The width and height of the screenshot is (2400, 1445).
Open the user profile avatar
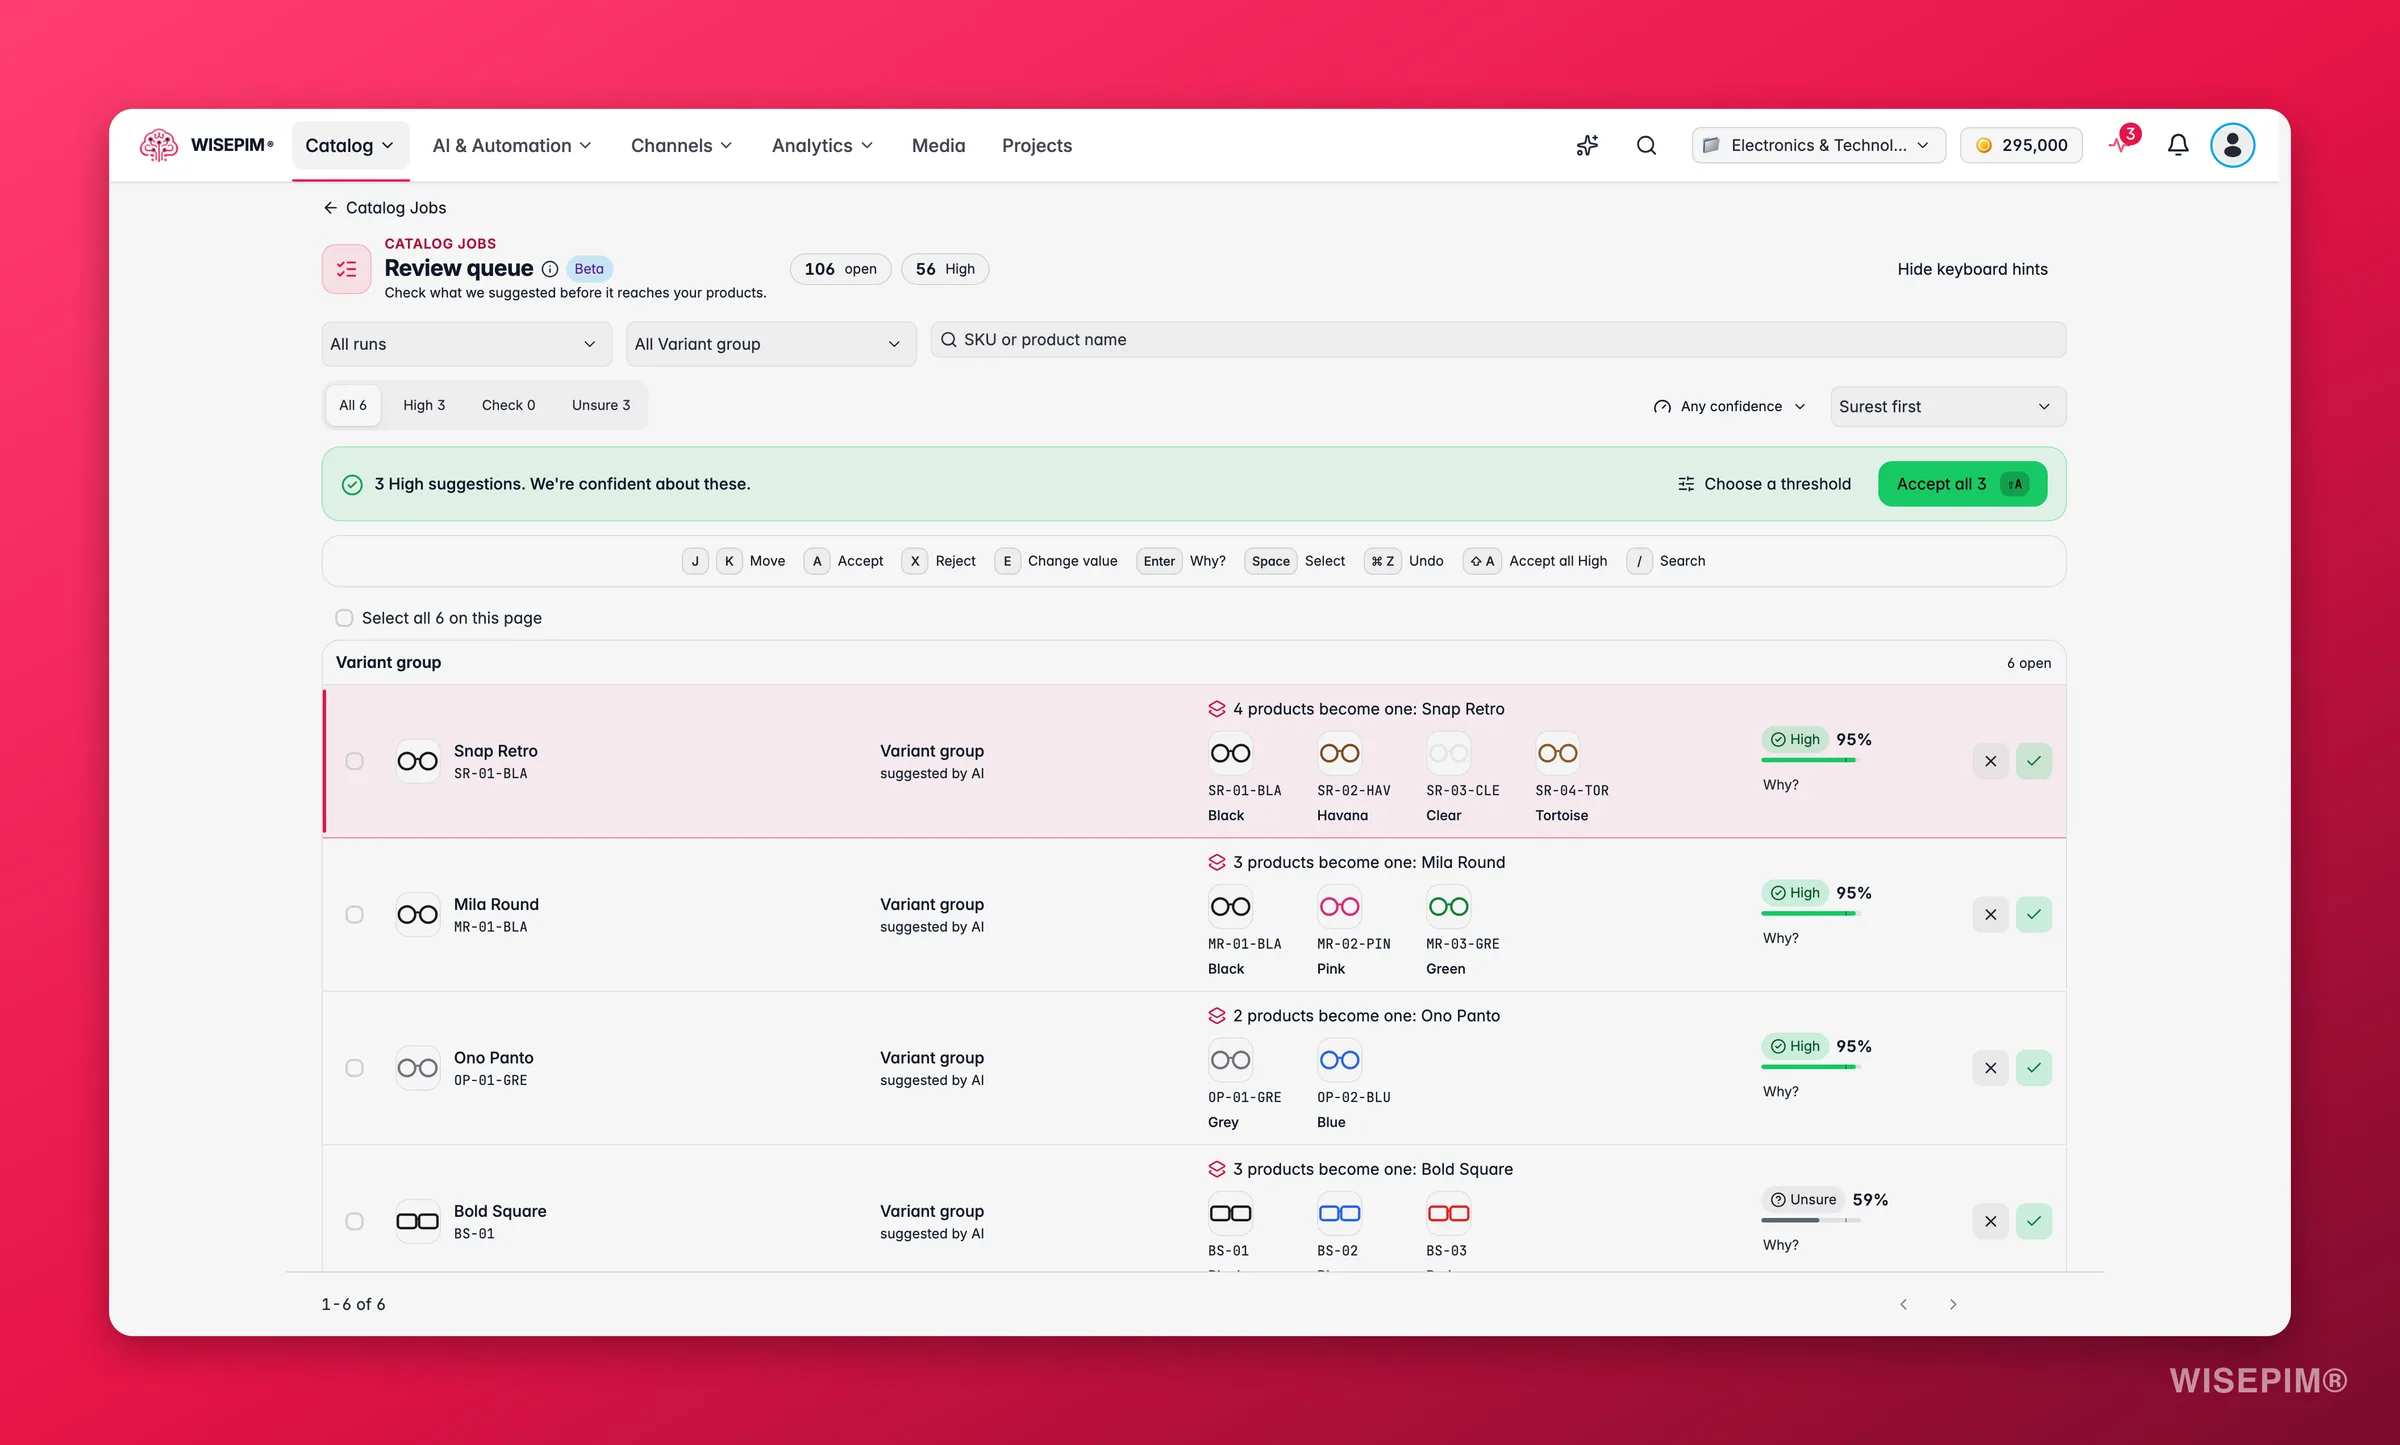[2232, 145]
